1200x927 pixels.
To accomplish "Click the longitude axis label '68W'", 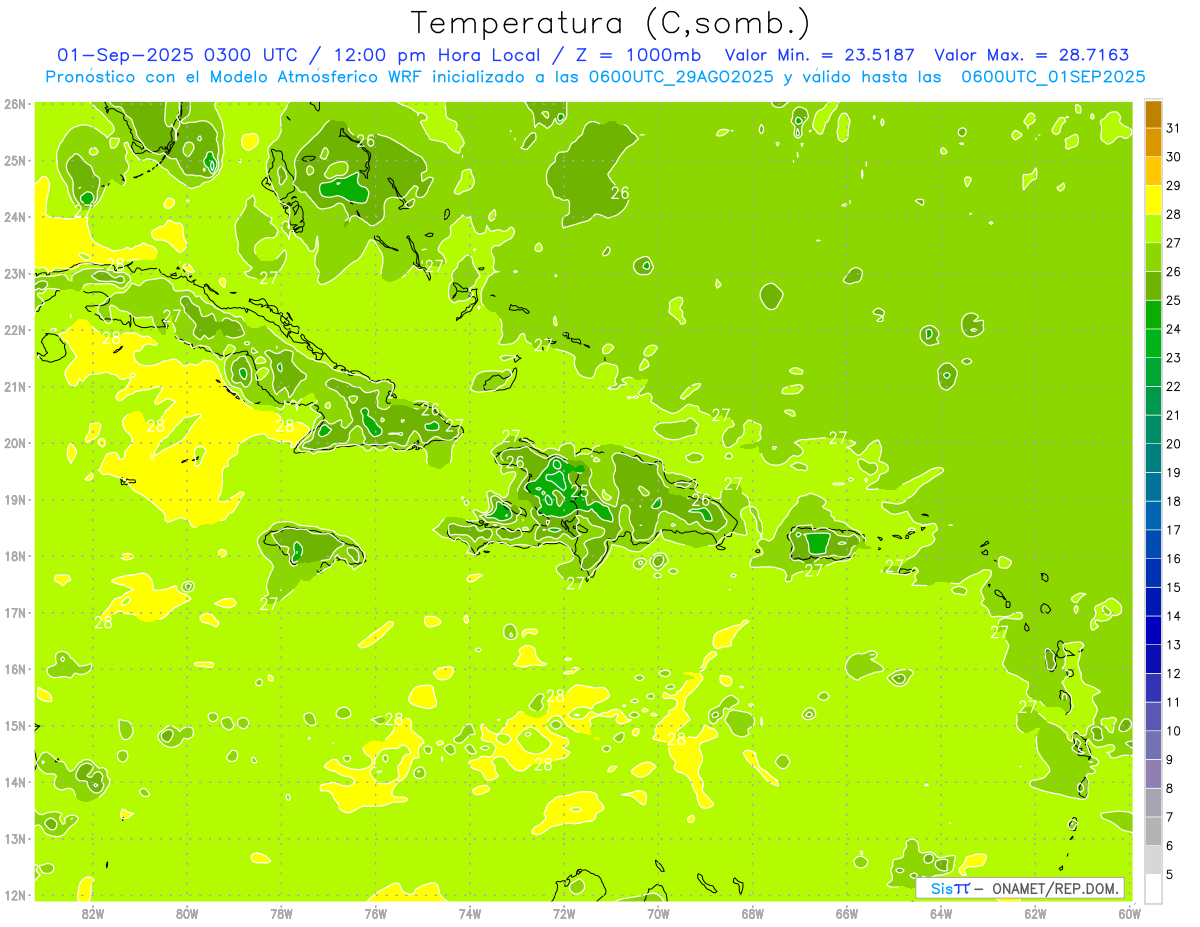I will (753, 913).
